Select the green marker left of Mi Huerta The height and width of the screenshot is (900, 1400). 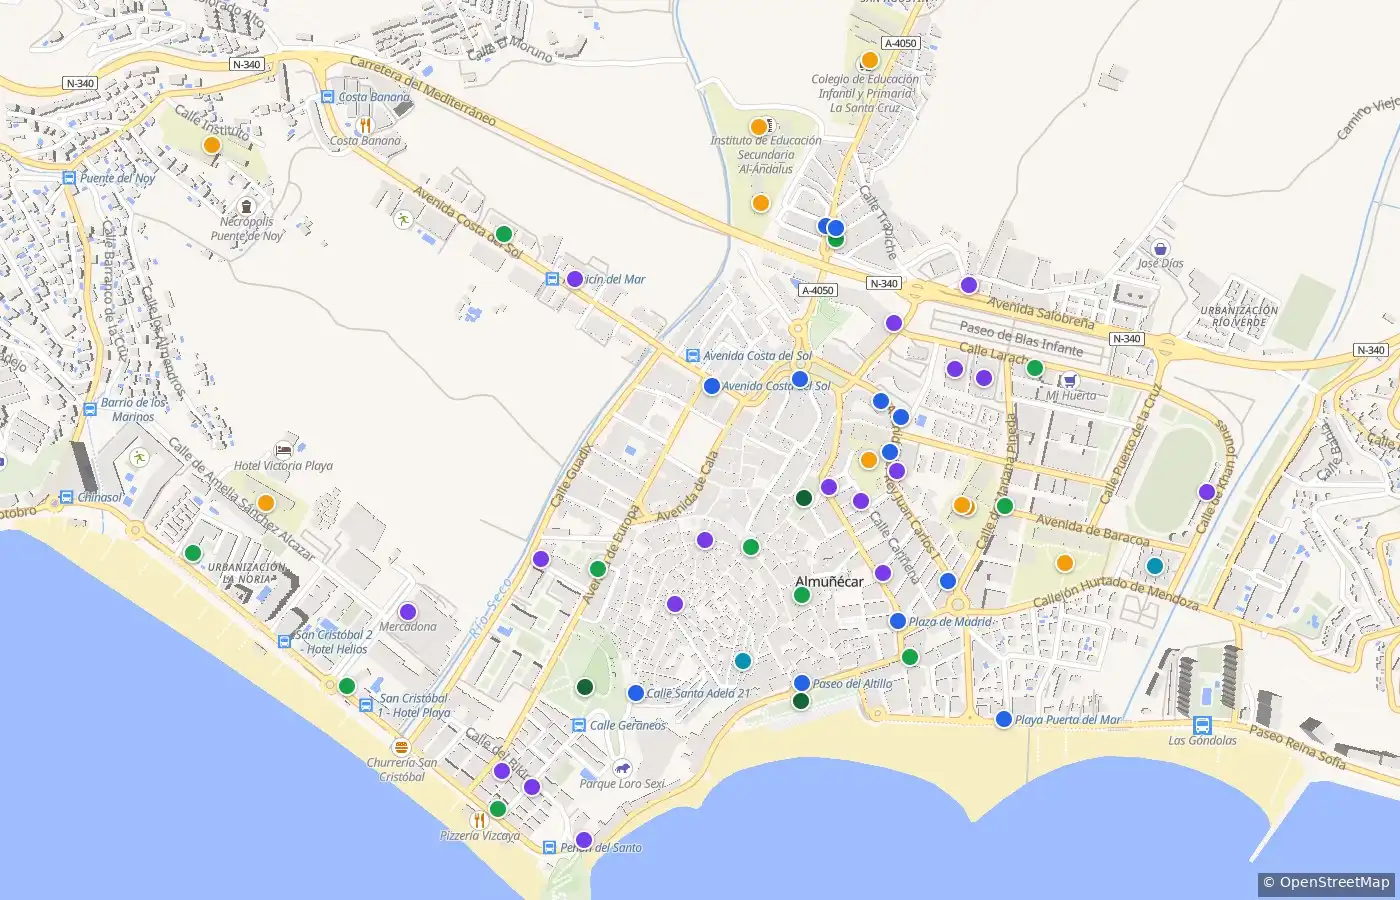(x=1035, y=368)
